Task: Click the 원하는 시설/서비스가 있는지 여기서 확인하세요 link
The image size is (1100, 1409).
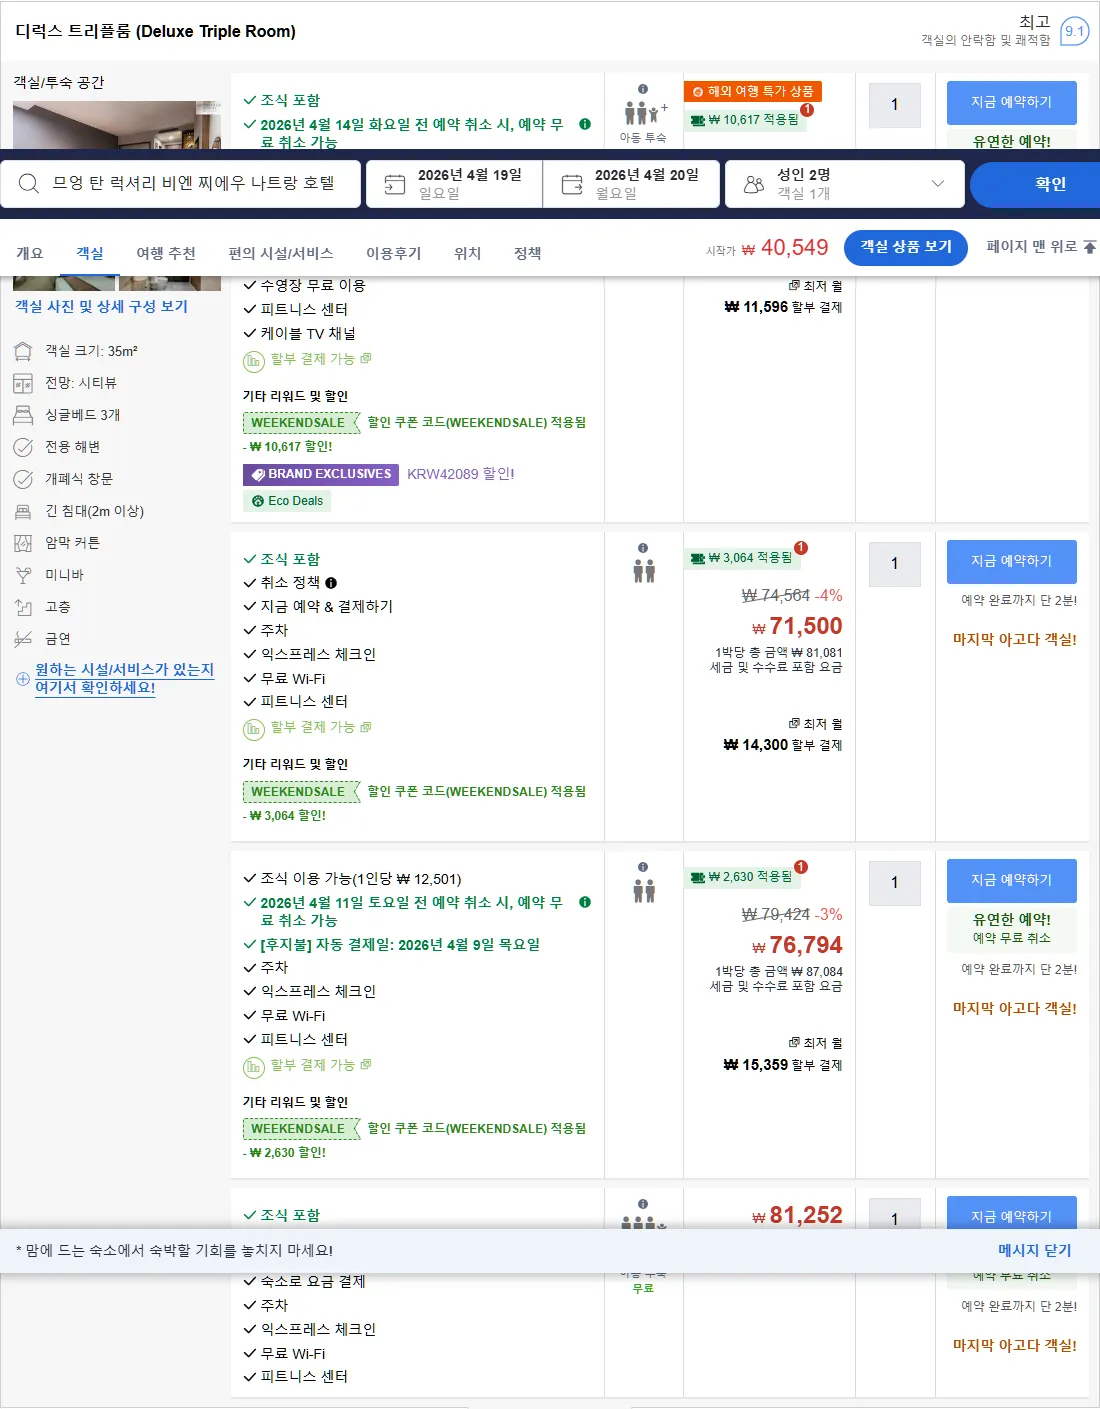Action: click(x=125, y=679)
